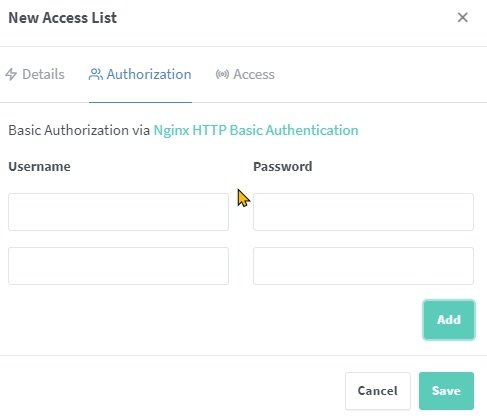
Task: Focus the first Username input field
Action: [x=118, y=212]
